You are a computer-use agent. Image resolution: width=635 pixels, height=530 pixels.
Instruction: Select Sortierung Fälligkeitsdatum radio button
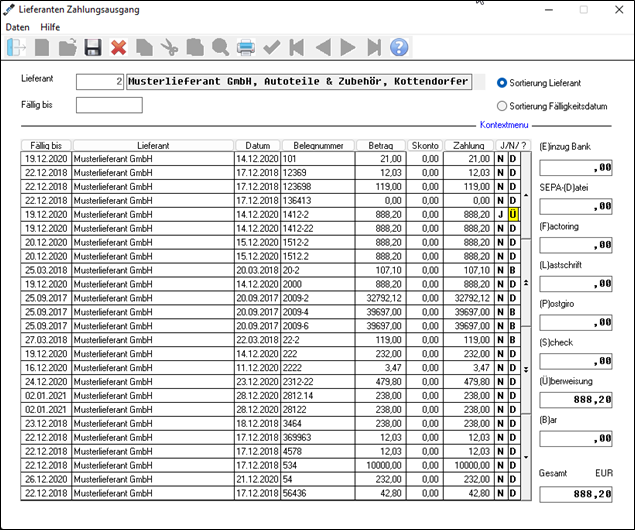[502, 106]
